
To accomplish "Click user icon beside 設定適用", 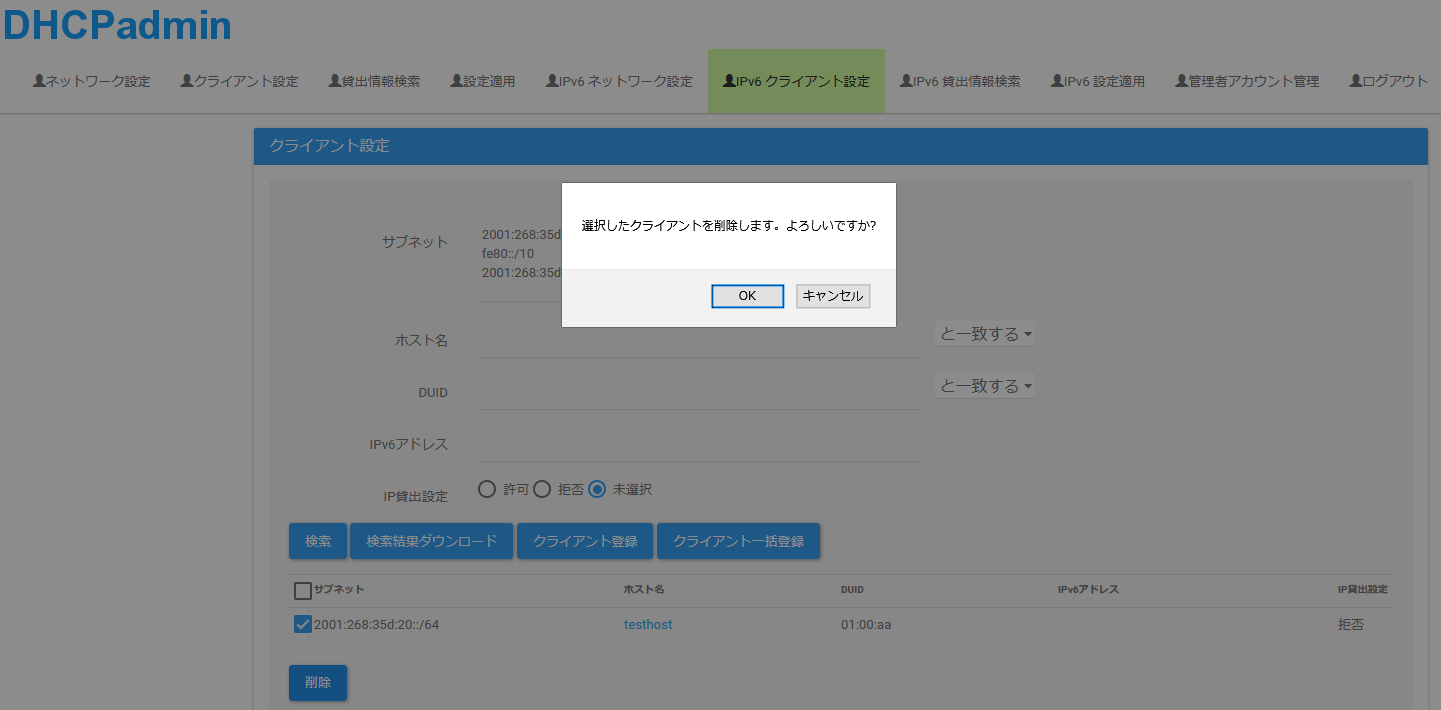I will click(x=457, y=81).
